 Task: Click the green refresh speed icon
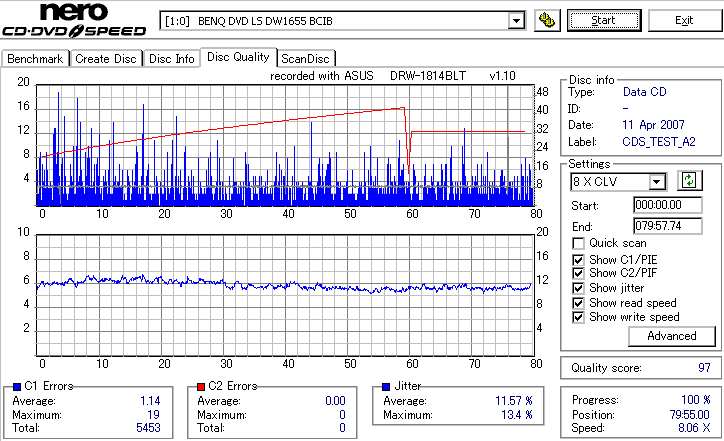[x=689, y=180]
